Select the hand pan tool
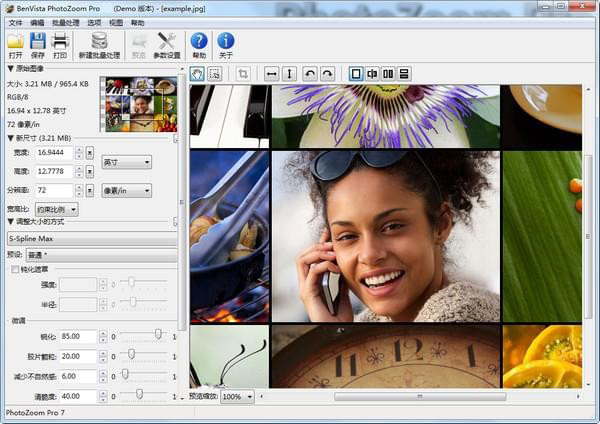The width and height of the screenshot is (600, 424). [197, 74]
